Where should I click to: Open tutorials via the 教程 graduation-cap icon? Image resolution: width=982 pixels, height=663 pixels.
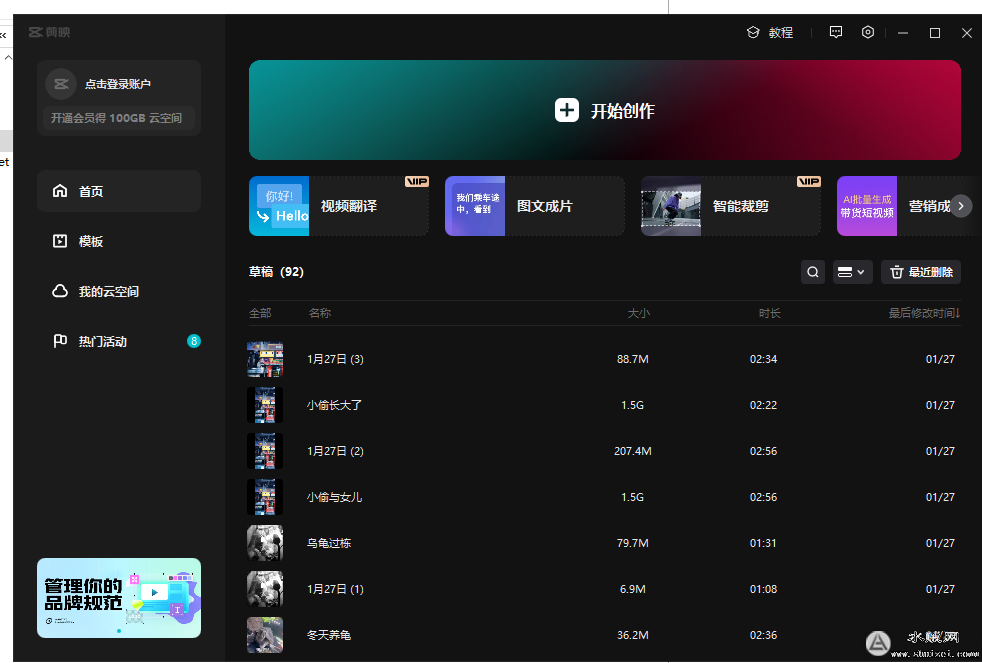coord(752,32)
